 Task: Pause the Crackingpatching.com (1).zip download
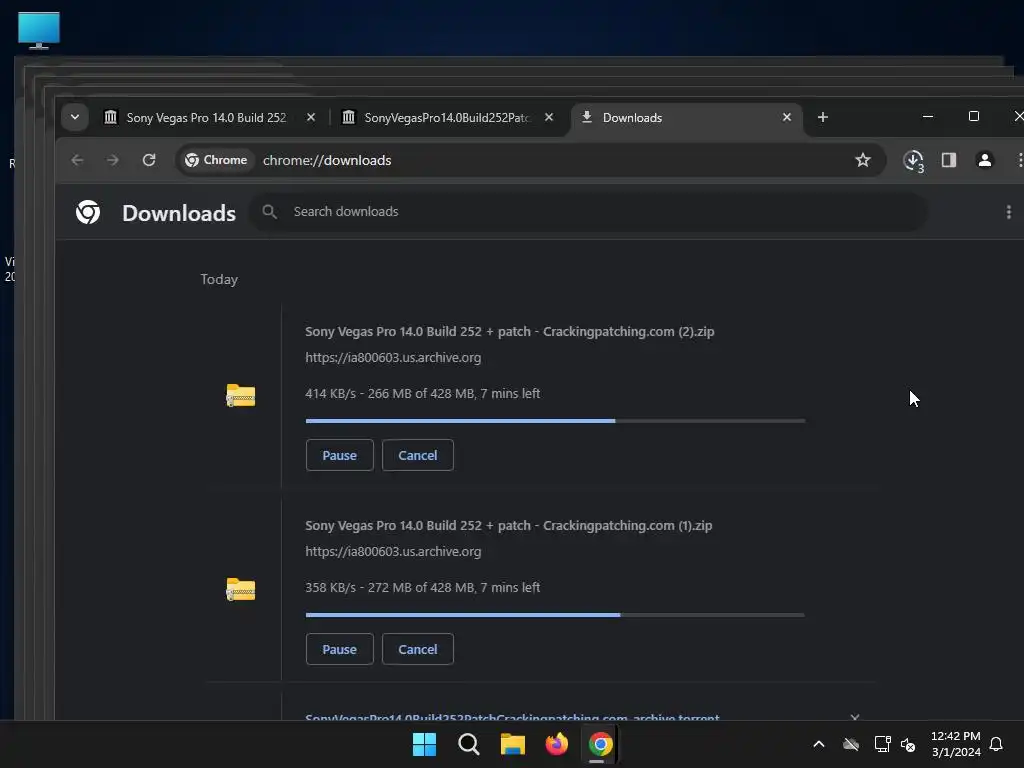point(340,649)
